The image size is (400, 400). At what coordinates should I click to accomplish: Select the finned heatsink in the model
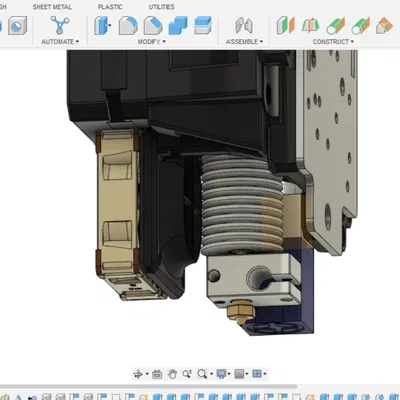point(242,205)
